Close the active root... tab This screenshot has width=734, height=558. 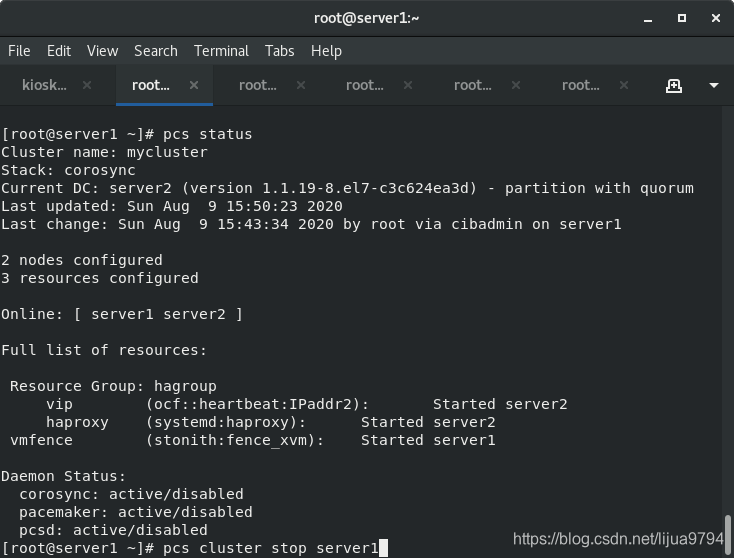point(194,85)
